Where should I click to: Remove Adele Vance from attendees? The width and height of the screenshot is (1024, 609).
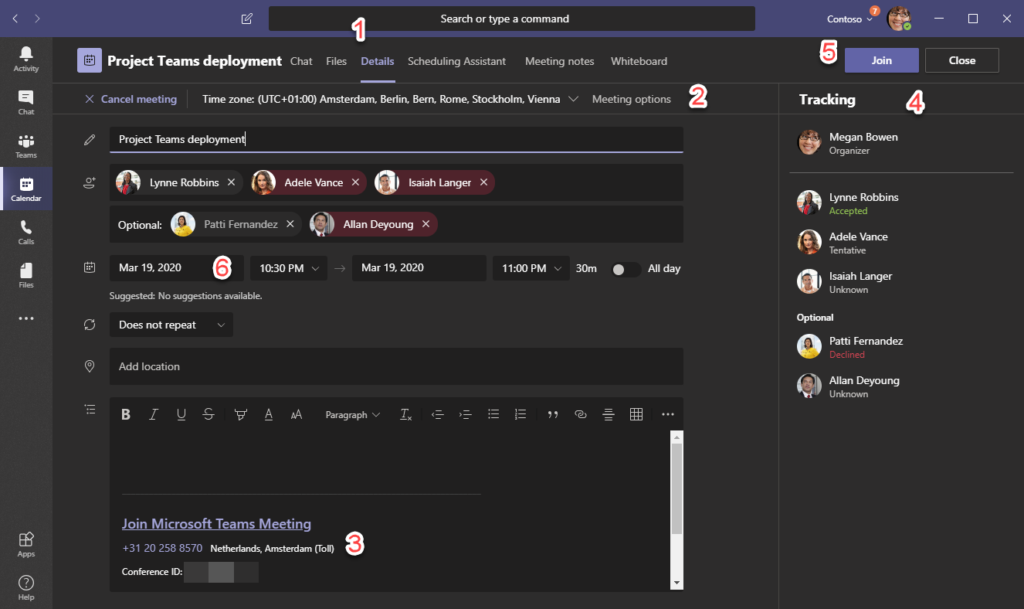click(355, 182)
